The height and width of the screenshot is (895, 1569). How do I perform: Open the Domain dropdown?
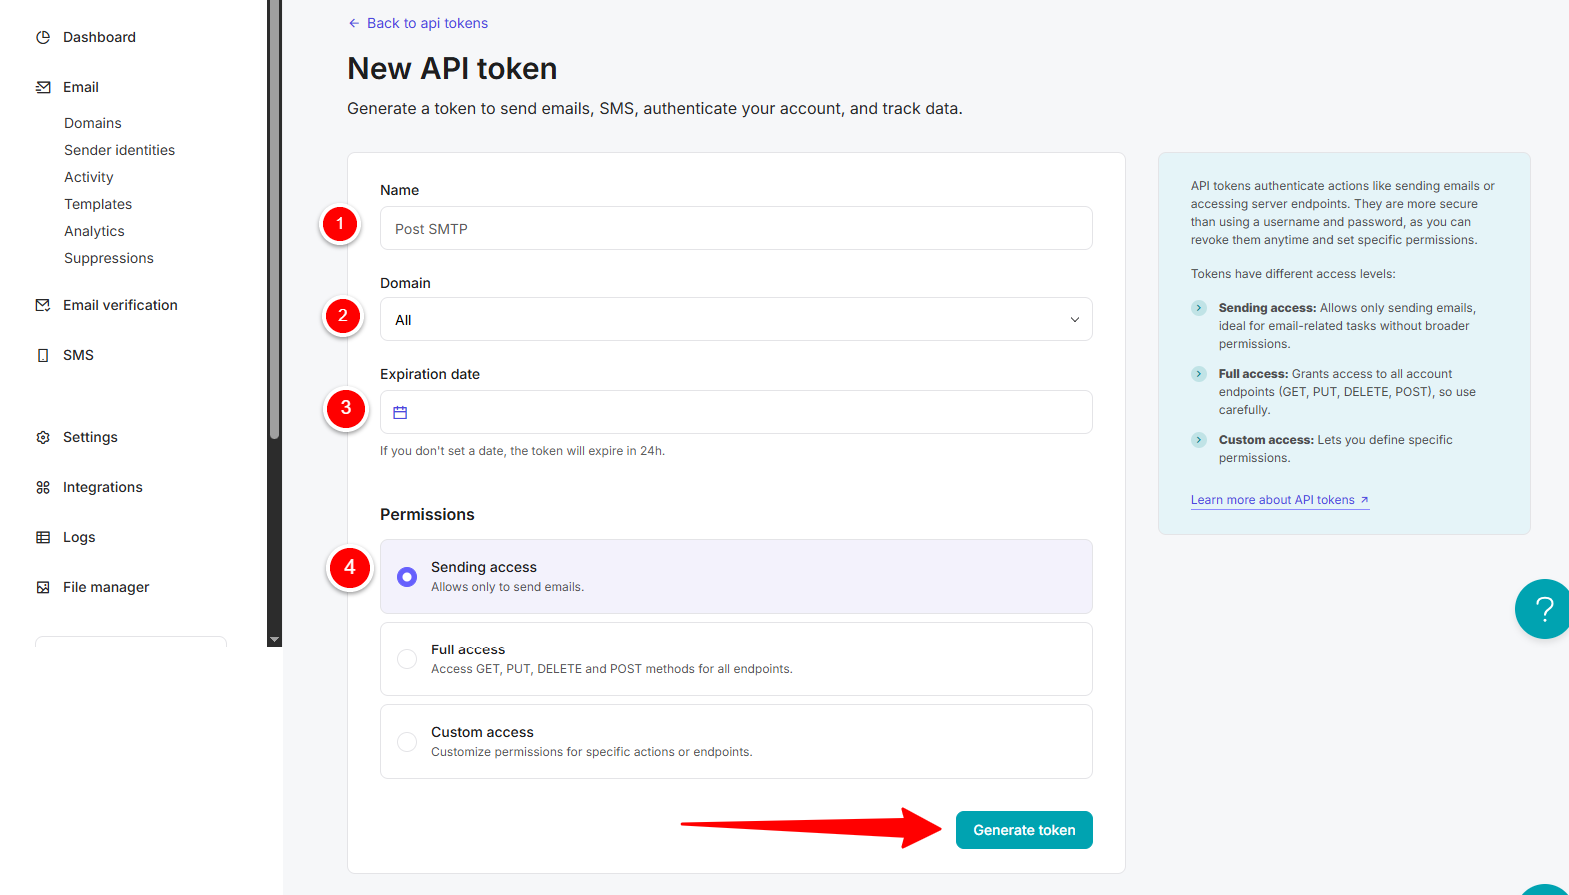(x=735, y=320)
